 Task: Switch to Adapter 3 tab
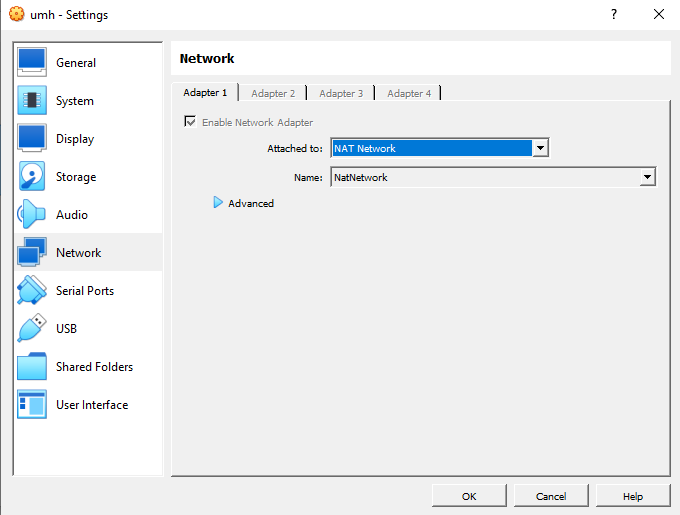pyautogui.click(x=341, y=93)
